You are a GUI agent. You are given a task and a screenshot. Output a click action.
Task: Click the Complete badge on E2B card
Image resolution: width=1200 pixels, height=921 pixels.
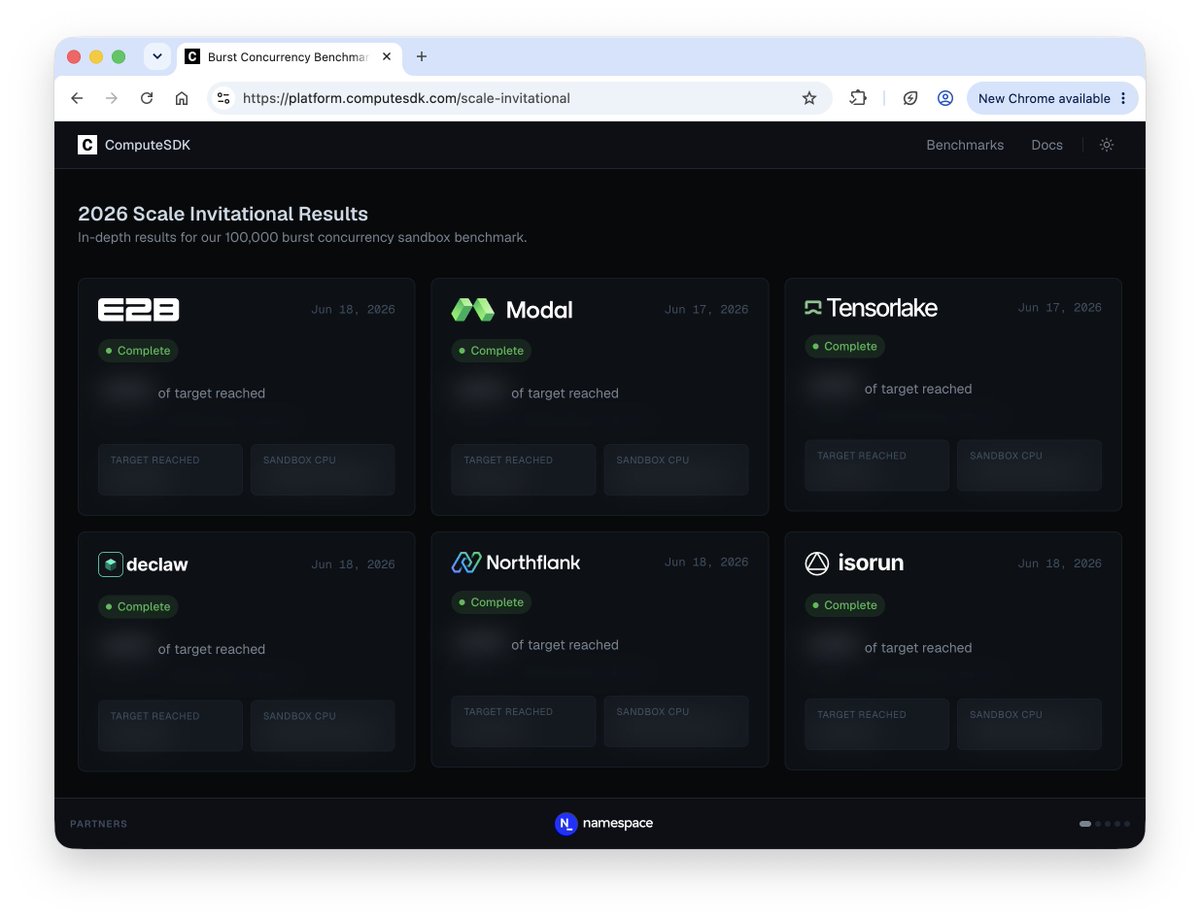[138, 351]
